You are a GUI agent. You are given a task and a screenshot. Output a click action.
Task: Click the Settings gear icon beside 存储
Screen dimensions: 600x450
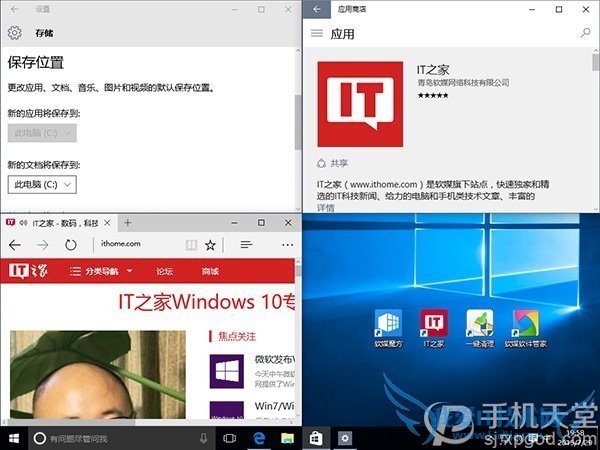coord(15,33)
